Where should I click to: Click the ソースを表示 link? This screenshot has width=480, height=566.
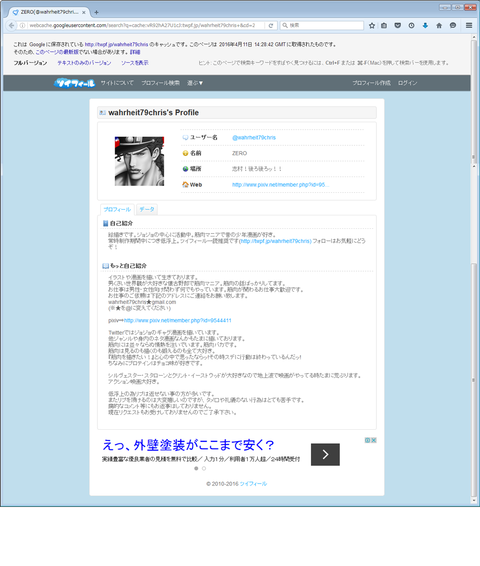click(135, 63)
